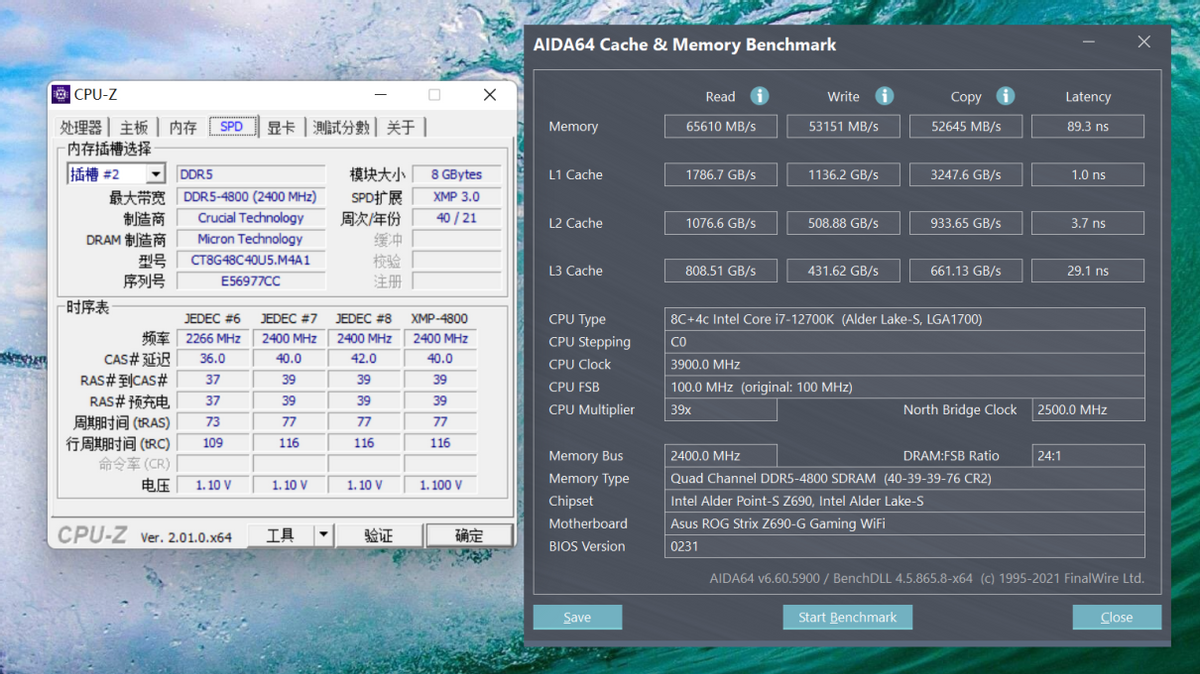Switch to the 主板 tab in CPU-Z
This screenshot has height=674, width=1200.
click(134, 127)
